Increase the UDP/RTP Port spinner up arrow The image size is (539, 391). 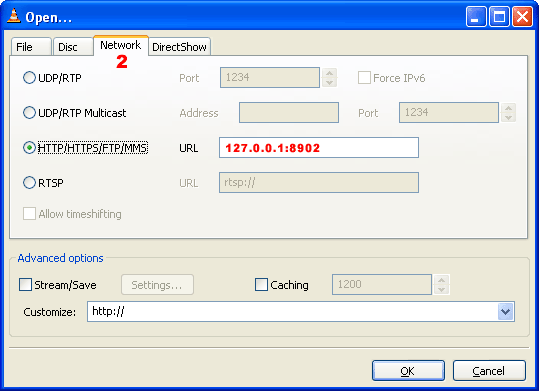click(329, 73)
